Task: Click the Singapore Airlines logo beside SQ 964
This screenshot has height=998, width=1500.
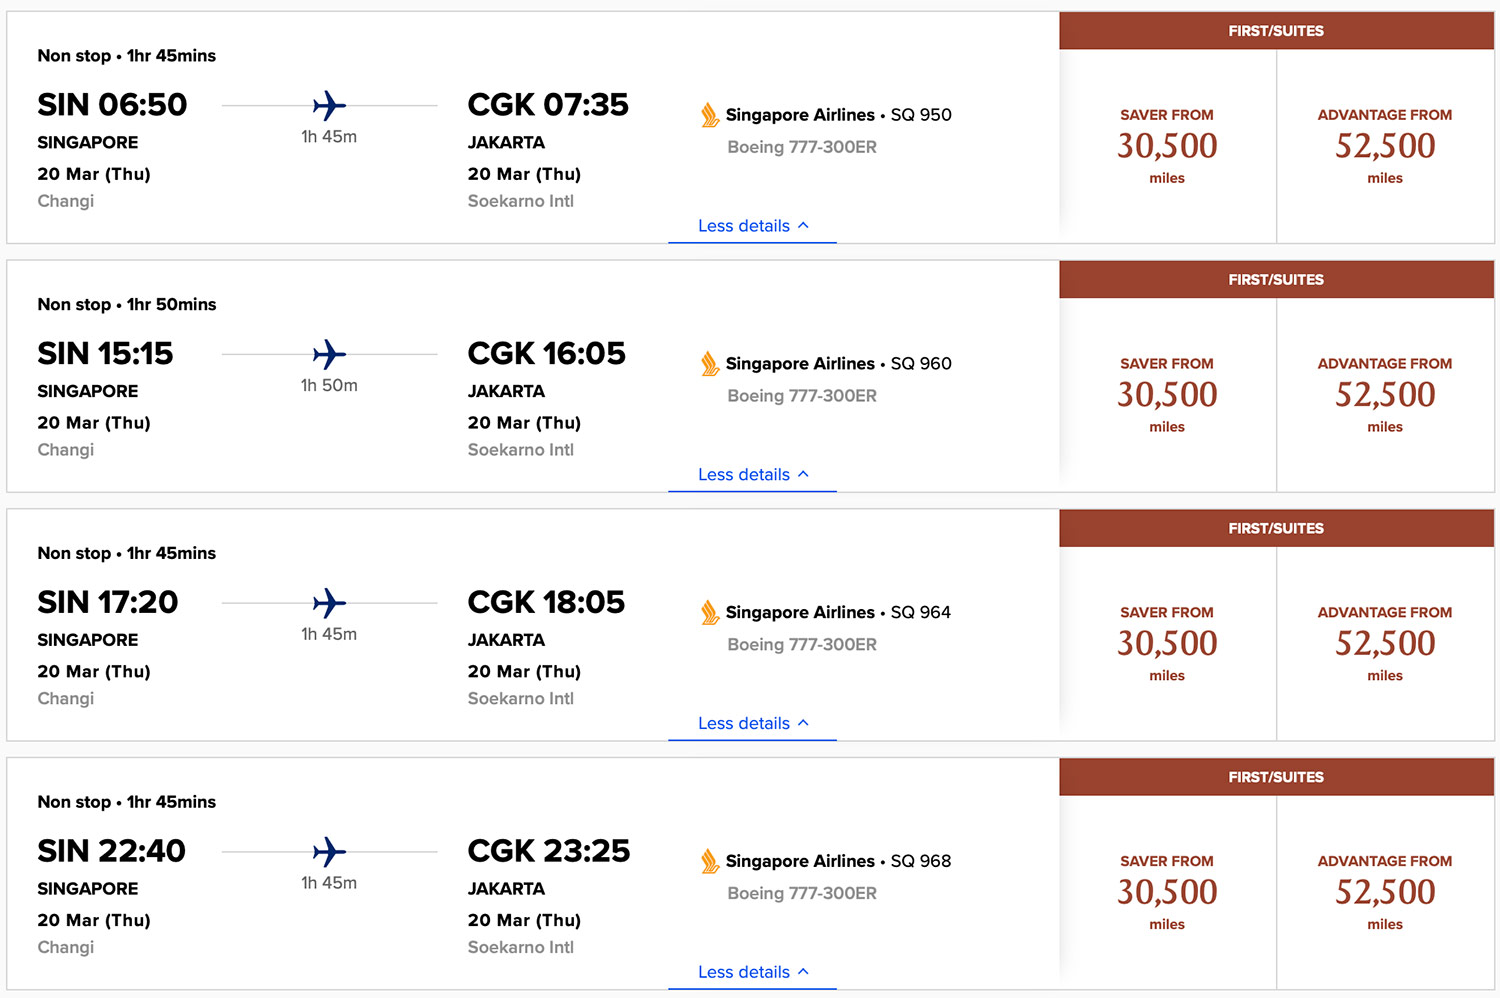Action: pyautogui.click(x=710, y=613)
